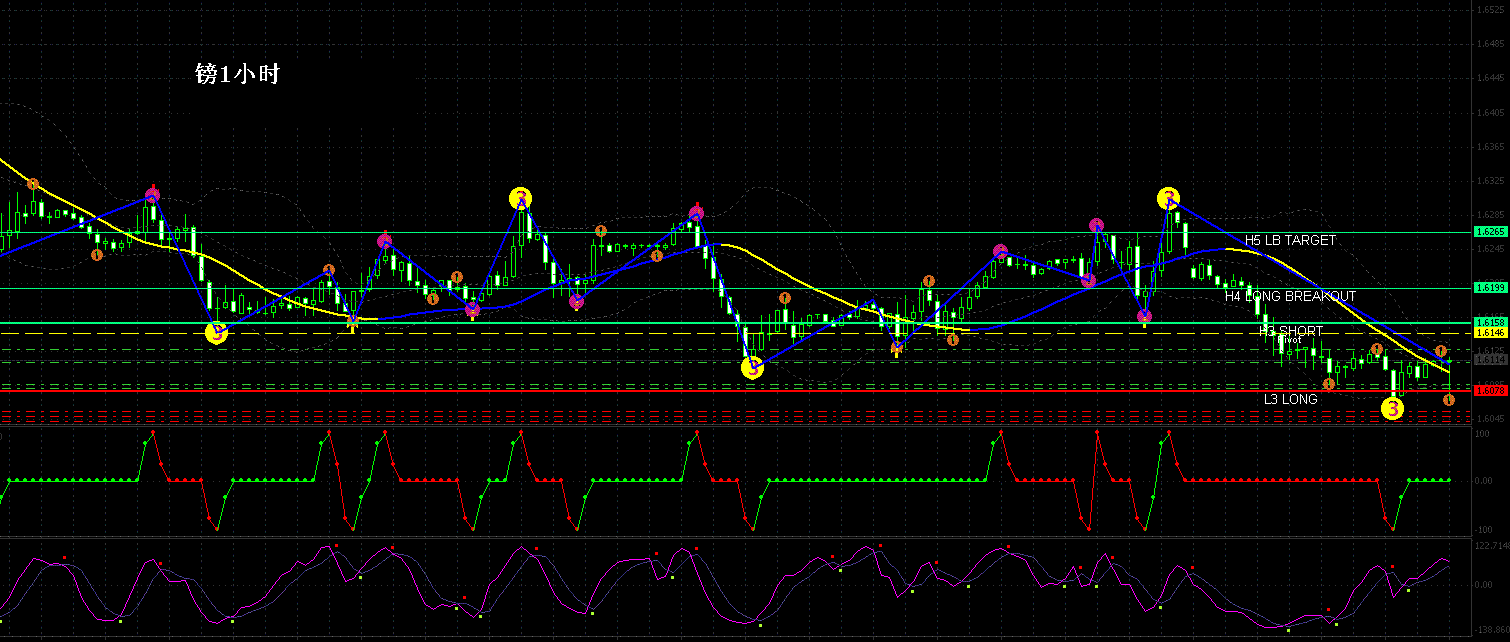Click the L3 LONG level label

point(1290,399)
